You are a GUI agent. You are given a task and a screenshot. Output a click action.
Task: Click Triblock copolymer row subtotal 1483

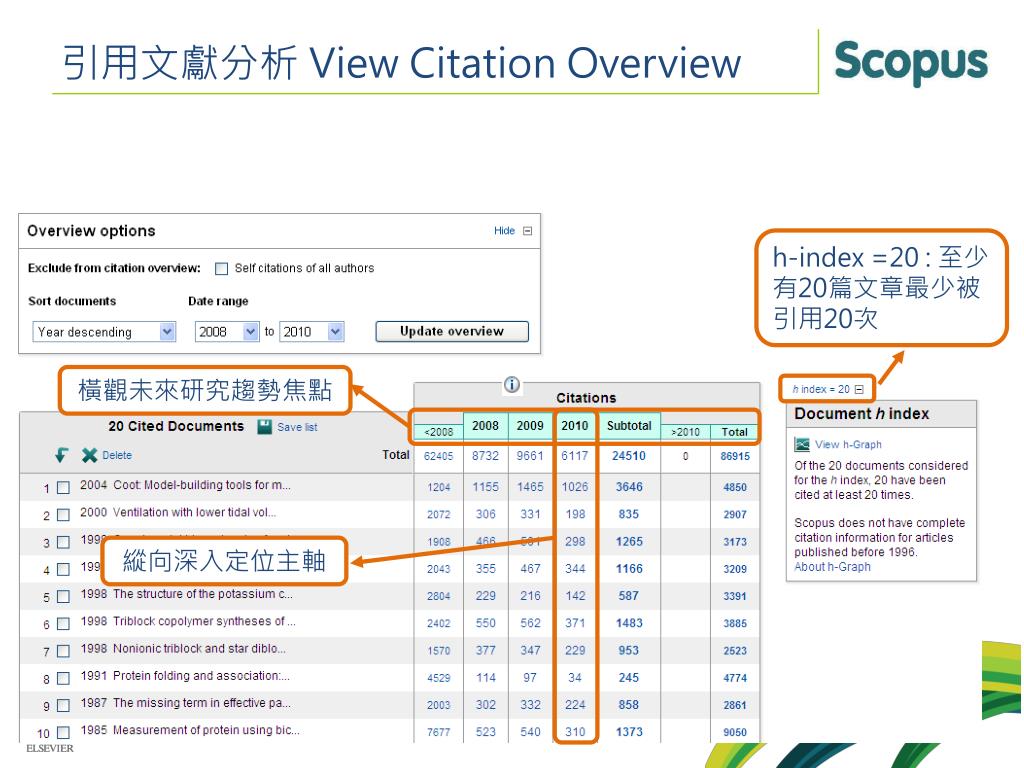[629, 623]
